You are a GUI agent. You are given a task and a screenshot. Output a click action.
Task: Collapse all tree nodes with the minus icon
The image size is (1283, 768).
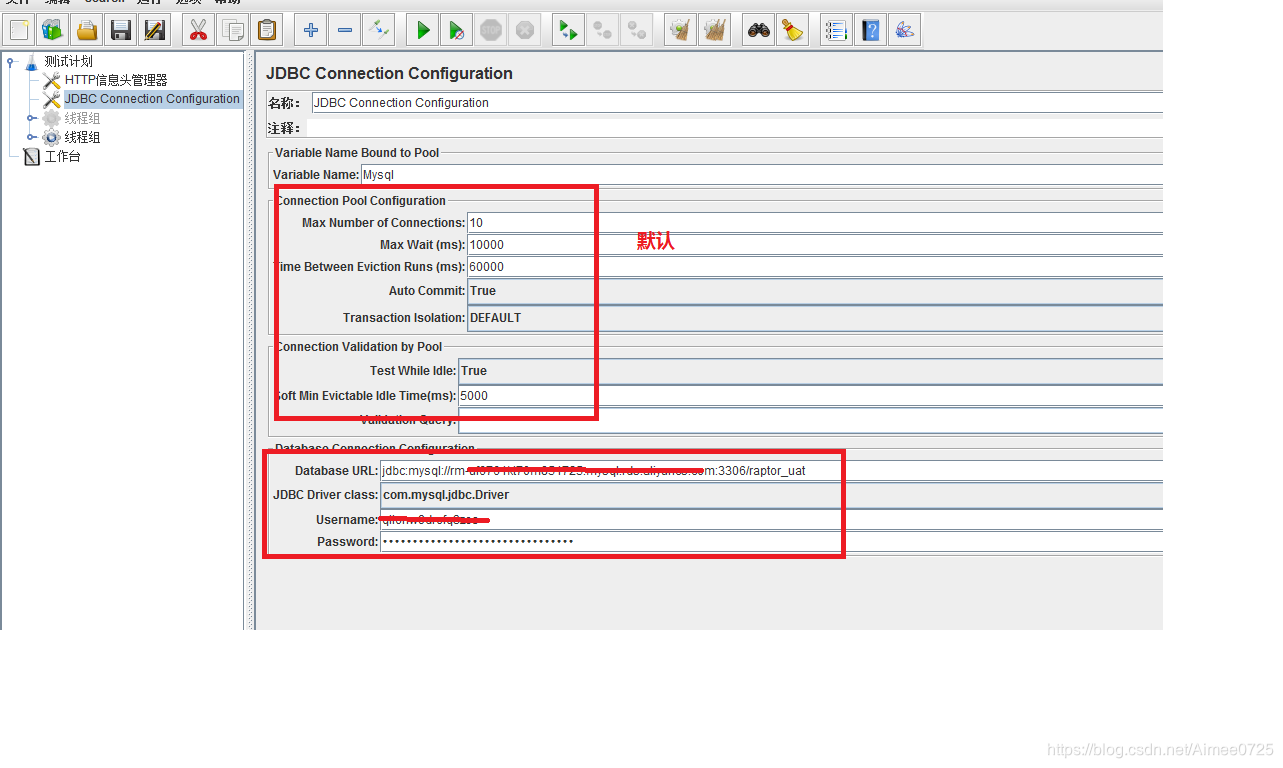coord(345,30)
